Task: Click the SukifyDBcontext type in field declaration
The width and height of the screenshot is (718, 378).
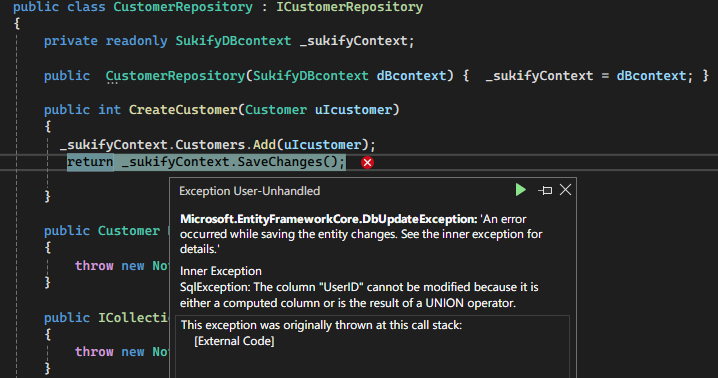Action: (233, 41)
